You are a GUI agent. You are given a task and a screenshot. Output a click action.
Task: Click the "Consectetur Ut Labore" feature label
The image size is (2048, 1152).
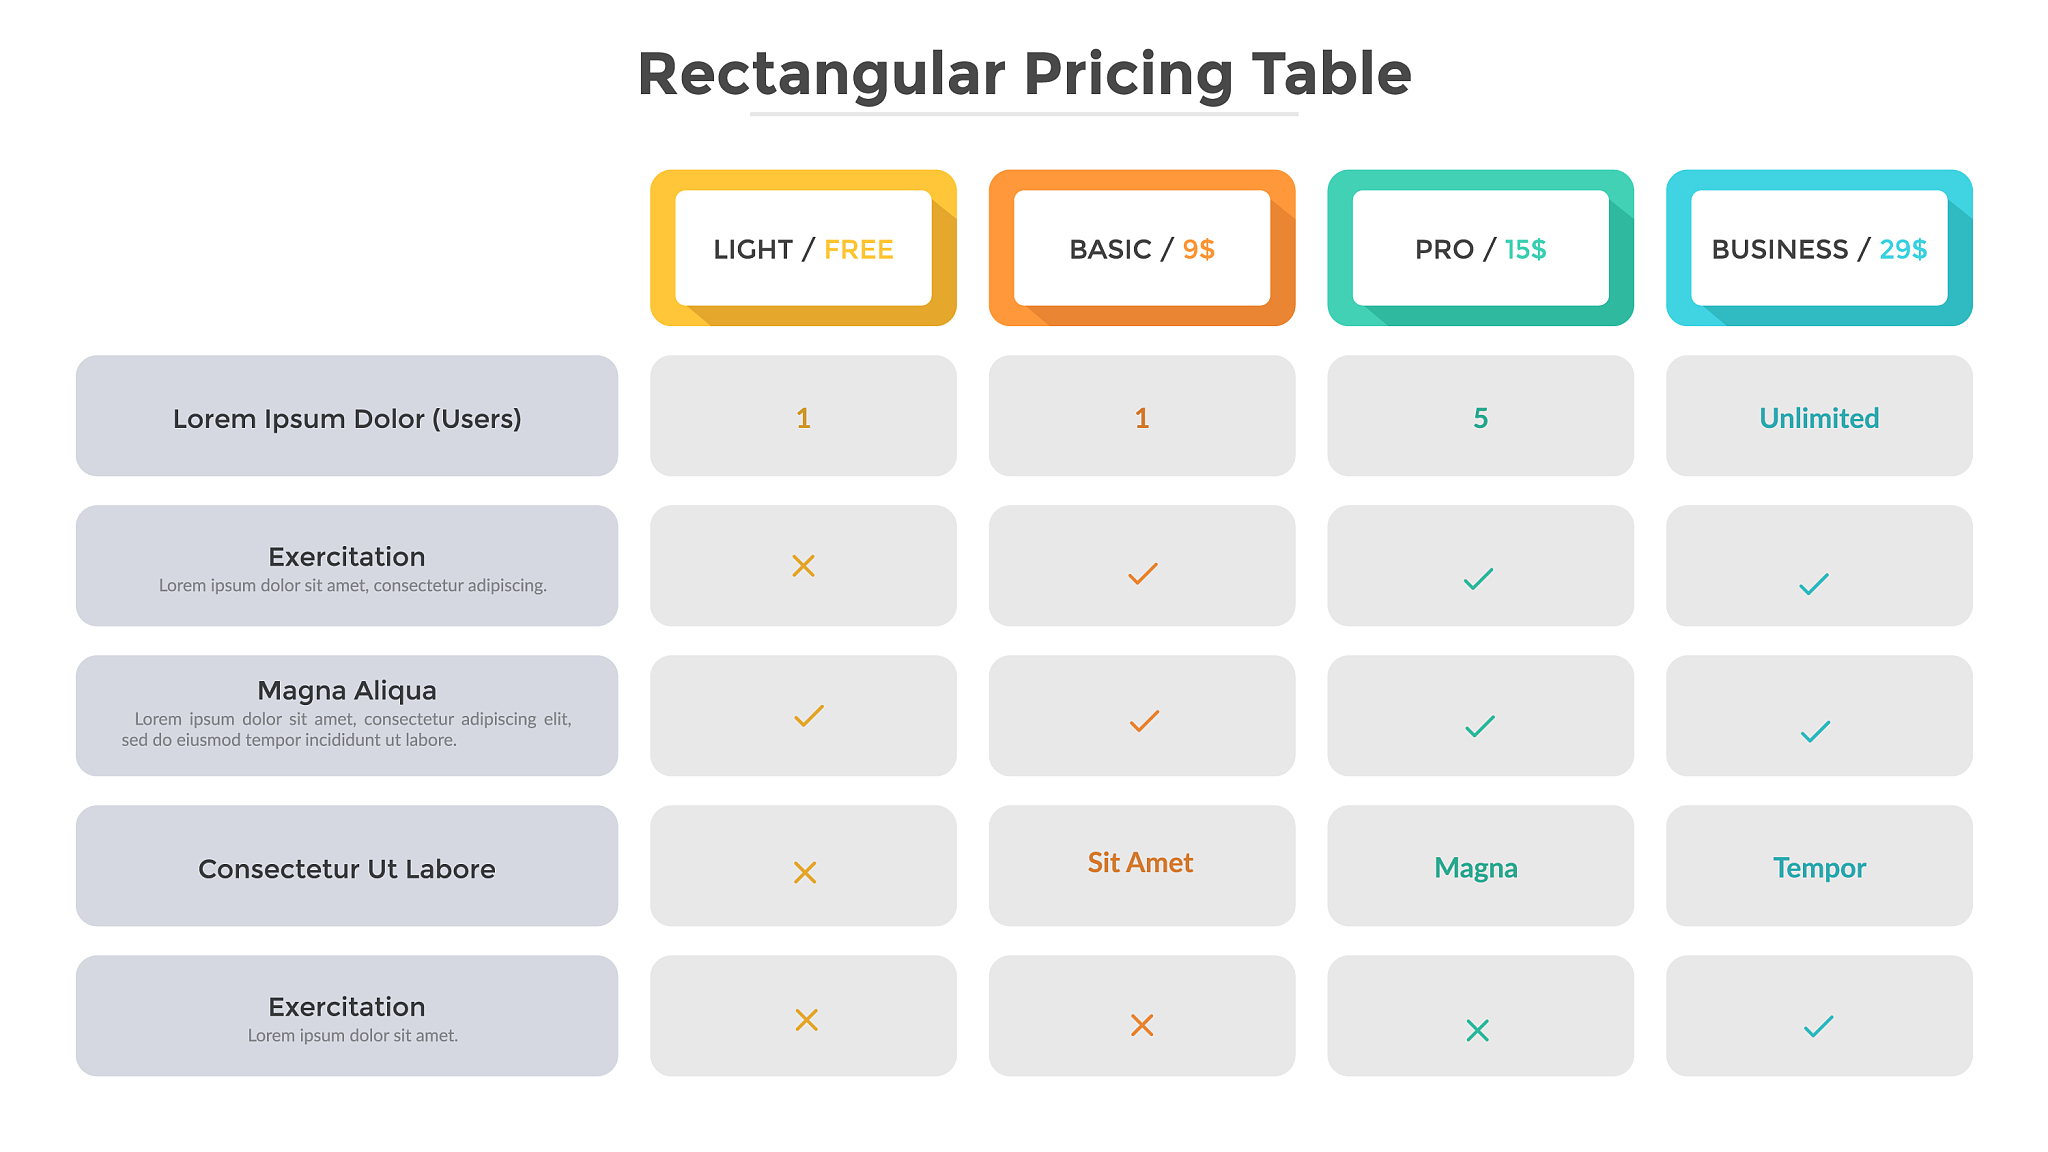pos(347,868)
